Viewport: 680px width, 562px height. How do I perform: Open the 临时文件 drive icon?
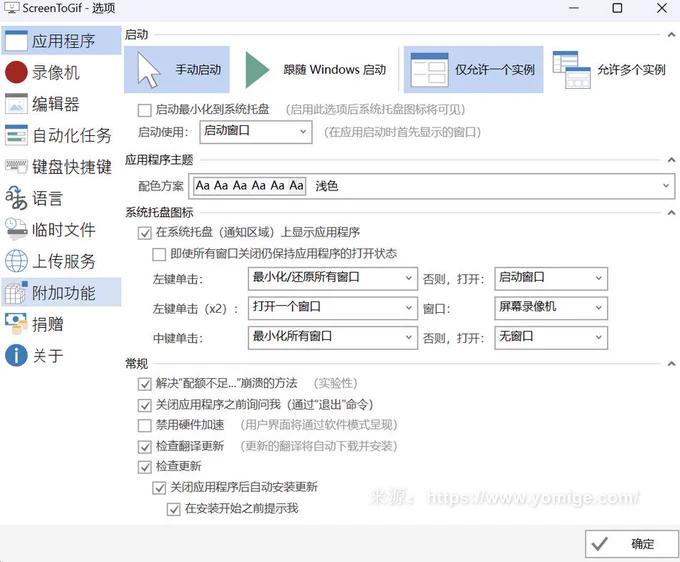tap(16, 230)
